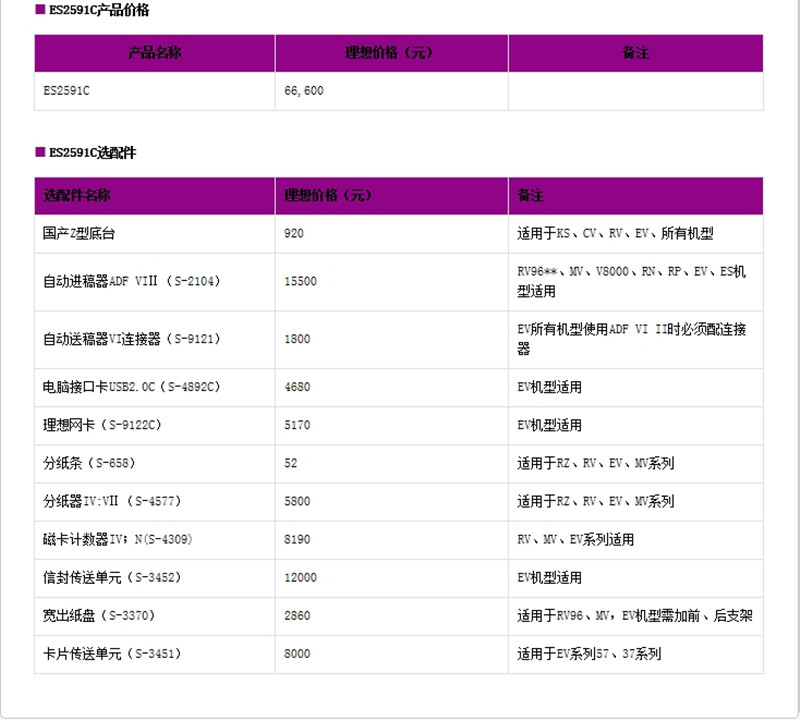
Task: Click the 理想价格（元） header in product table
Action: pos(391,53)
